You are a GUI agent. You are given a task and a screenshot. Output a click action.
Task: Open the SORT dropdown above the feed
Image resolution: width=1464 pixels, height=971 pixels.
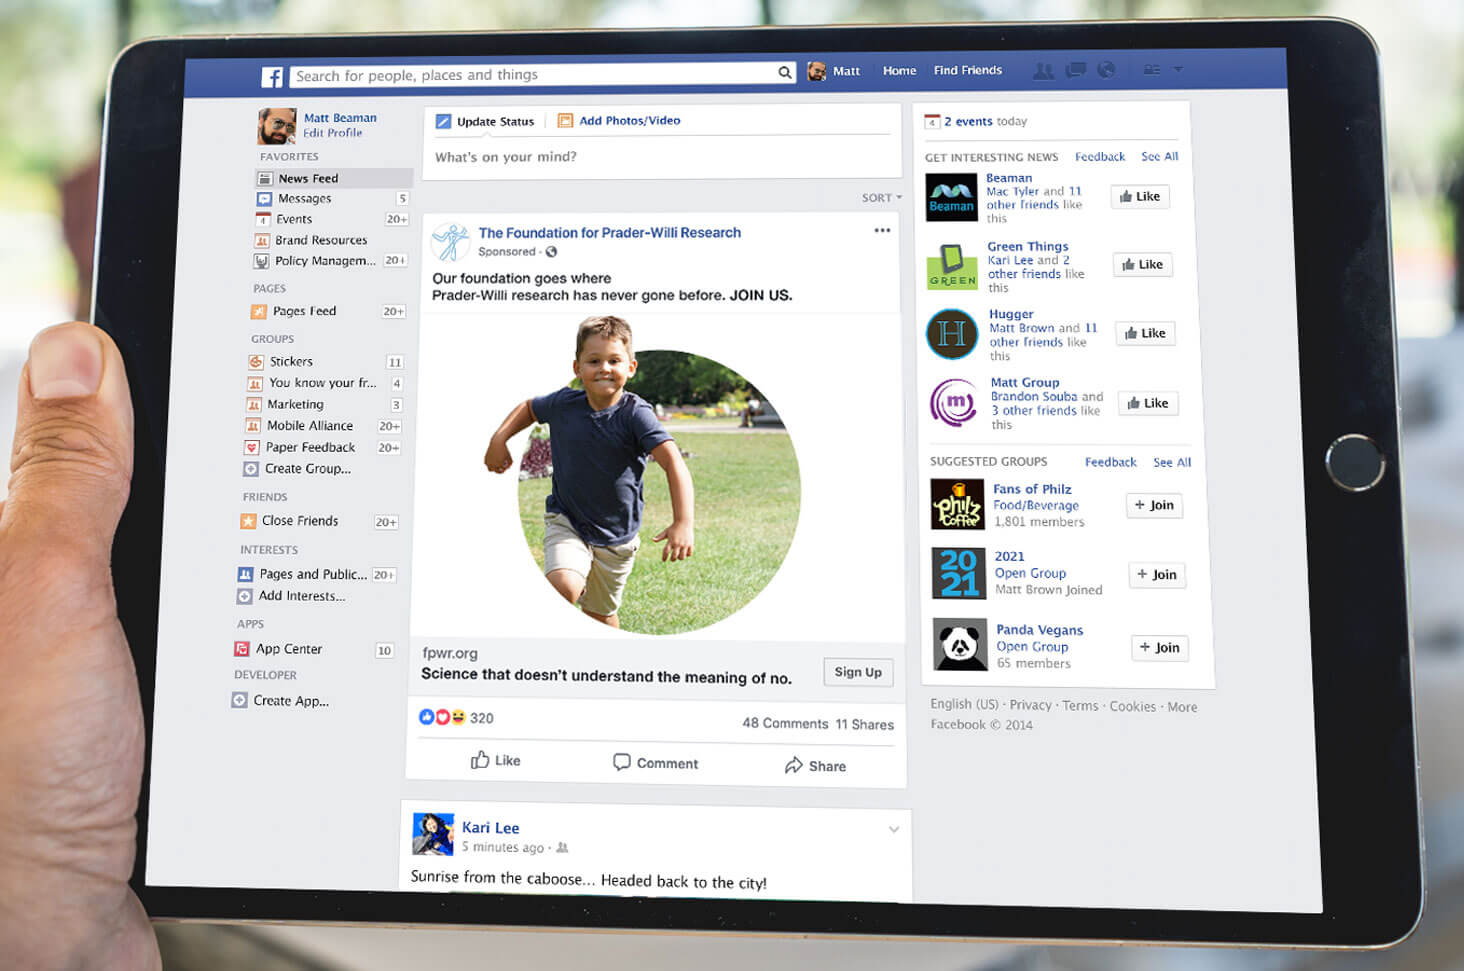tap(881, 198)
